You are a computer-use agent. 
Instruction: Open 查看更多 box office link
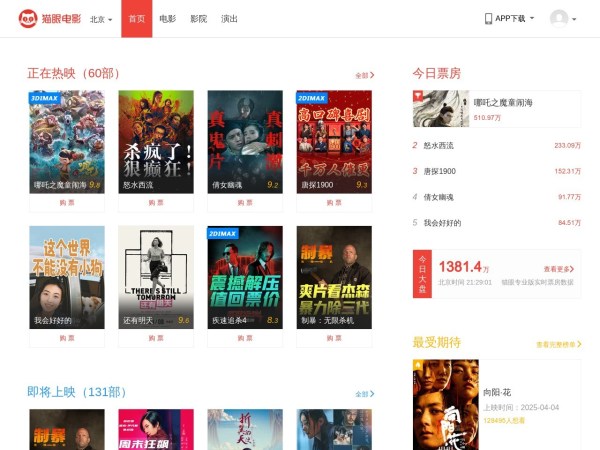(x=560, y=269)
